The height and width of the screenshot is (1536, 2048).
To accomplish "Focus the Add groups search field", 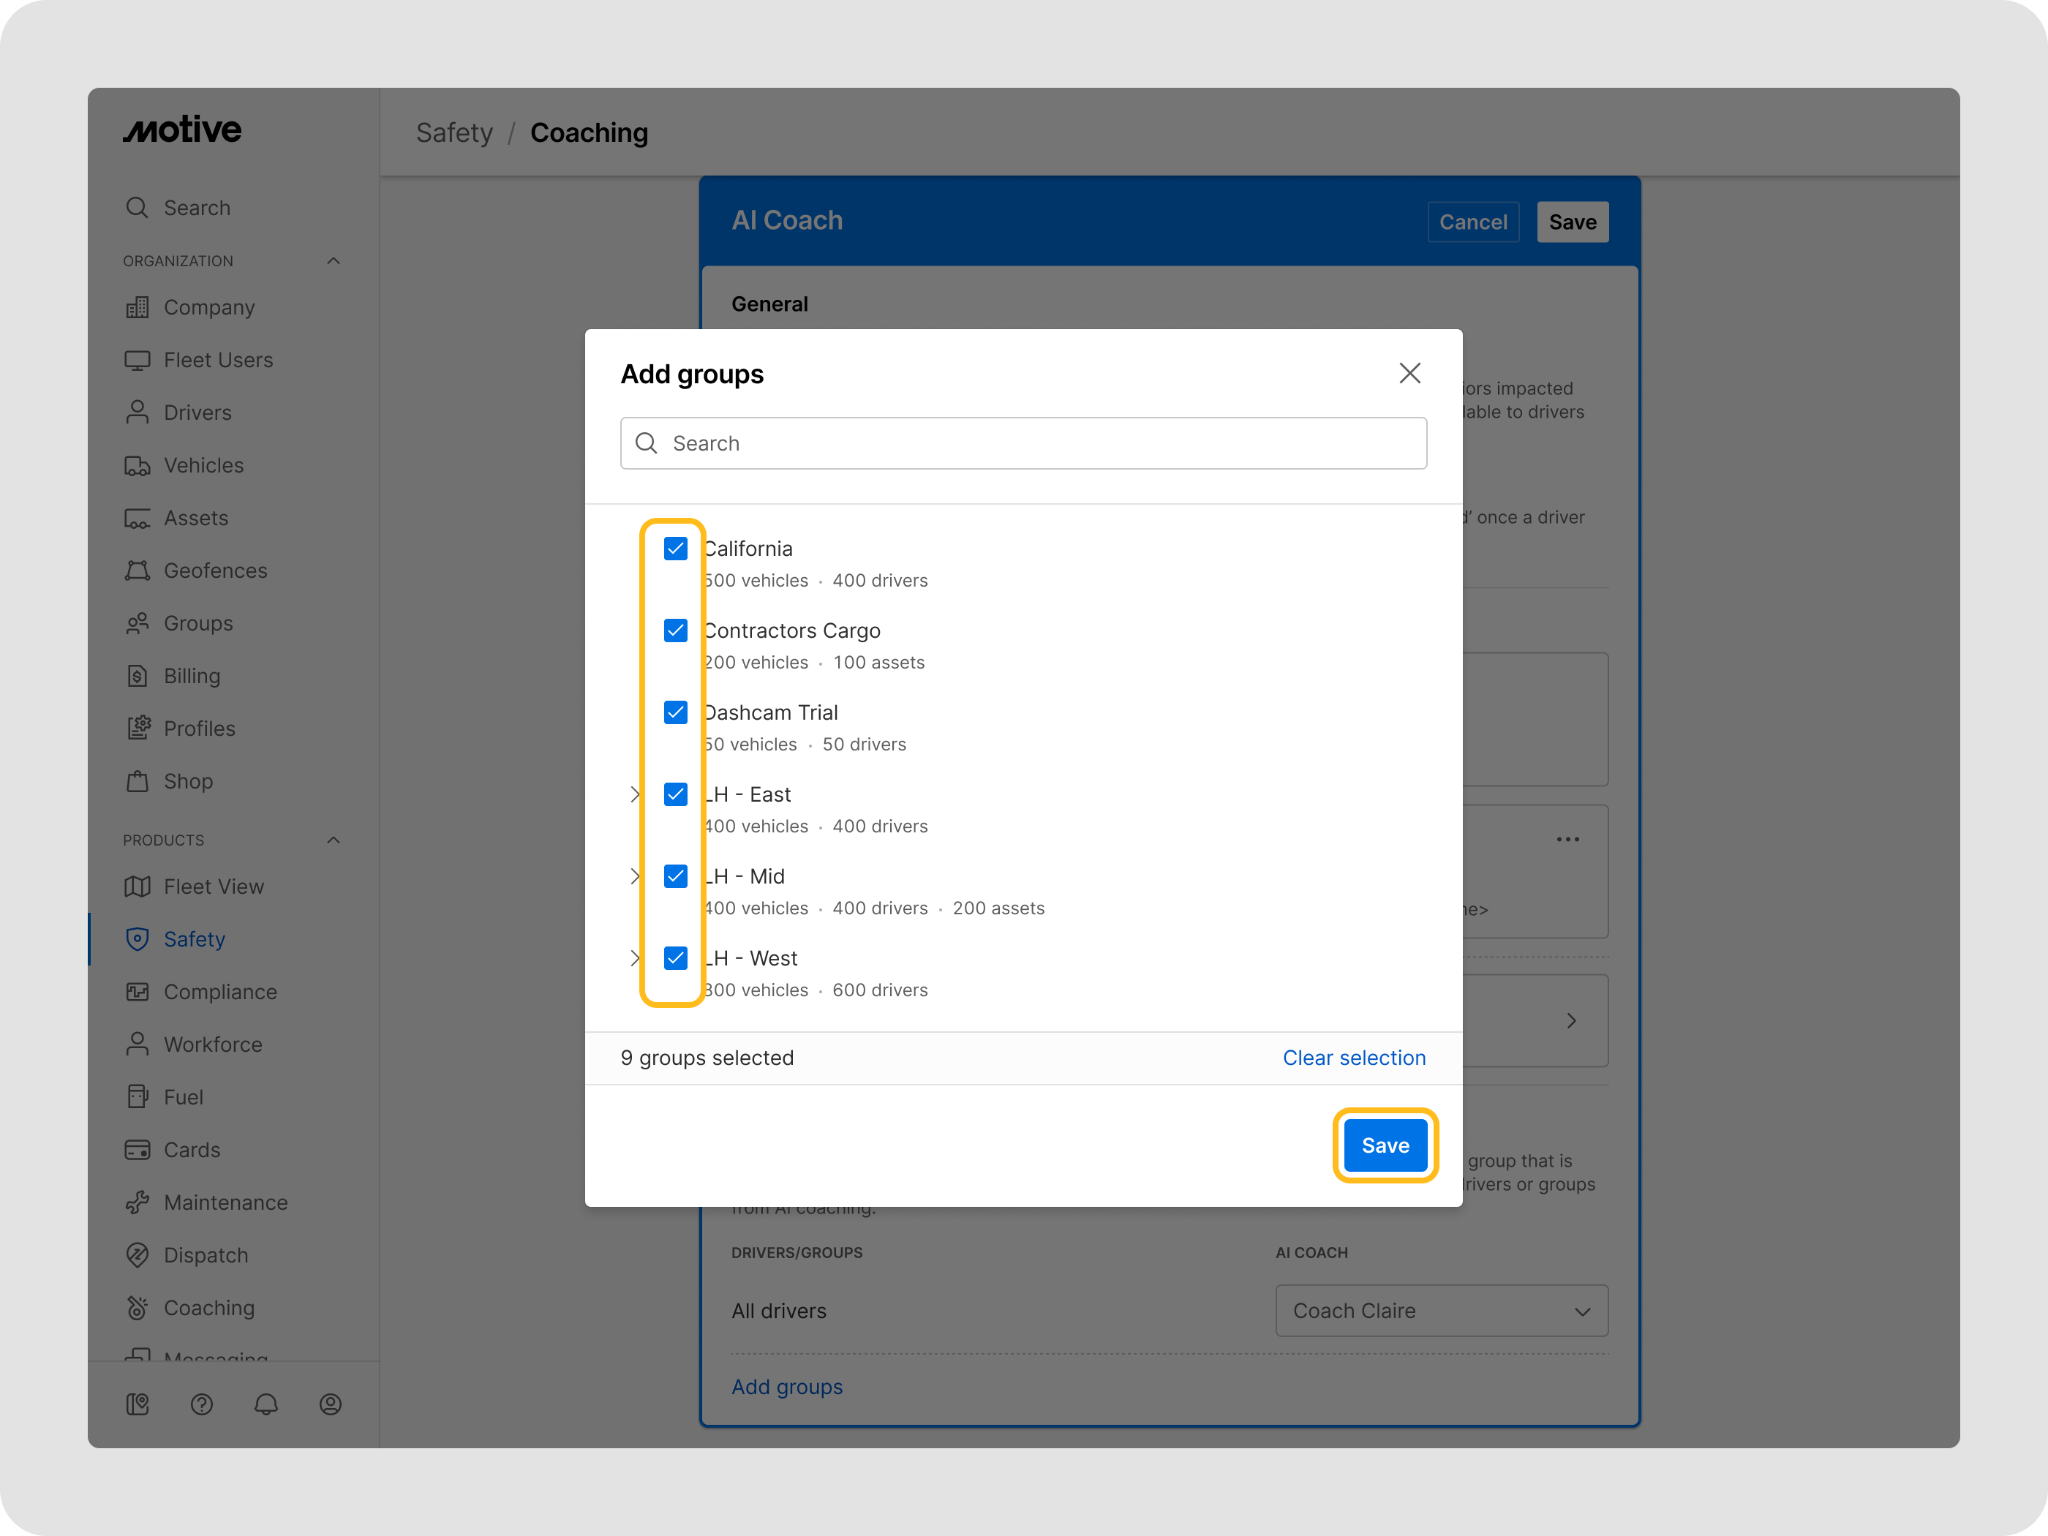I will [1023, 443].
